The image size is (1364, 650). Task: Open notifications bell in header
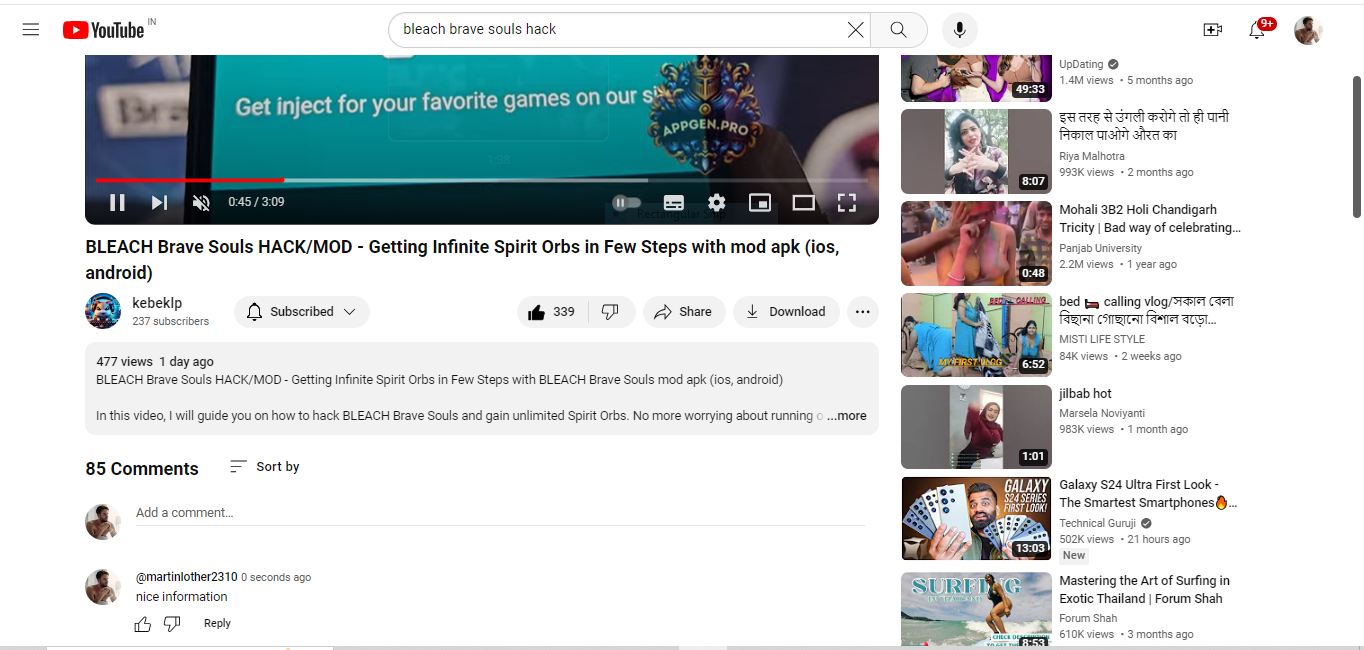point(1257,30)
